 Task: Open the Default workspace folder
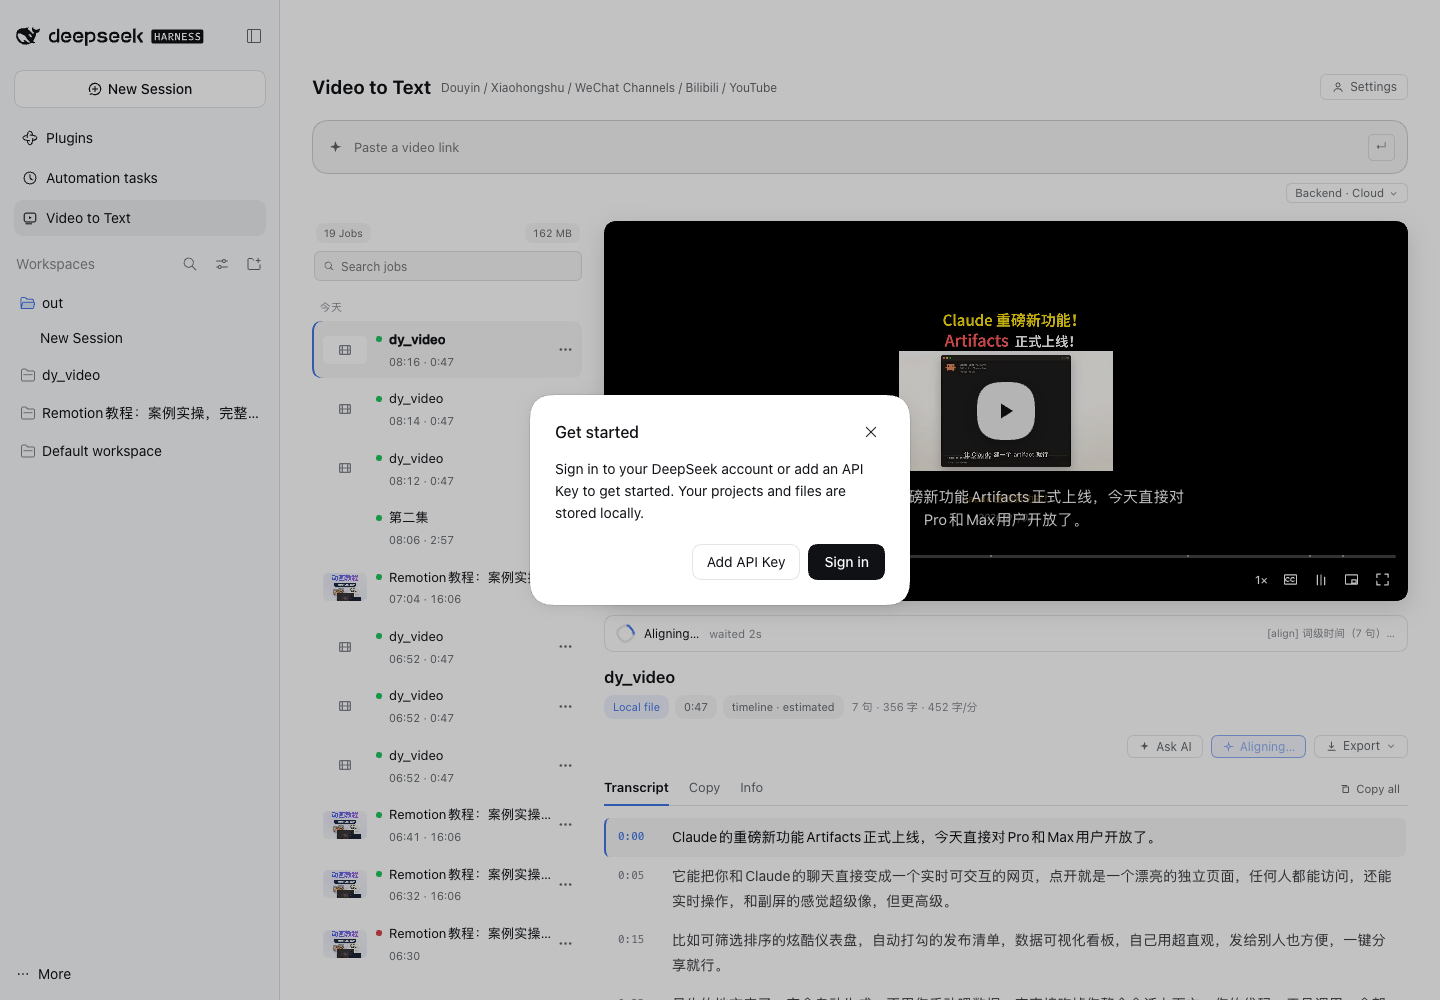click(x=140, y=451)
